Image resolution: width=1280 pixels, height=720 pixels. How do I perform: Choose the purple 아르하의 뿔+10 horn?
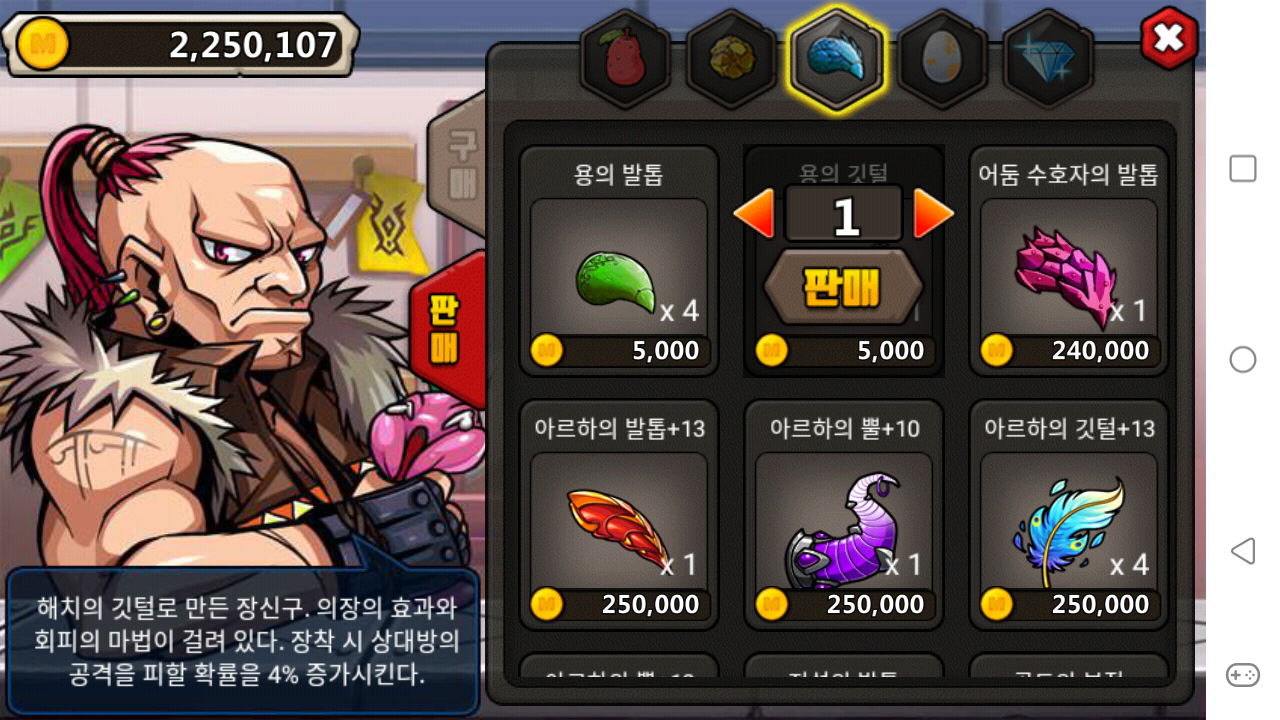pos(844,515)
